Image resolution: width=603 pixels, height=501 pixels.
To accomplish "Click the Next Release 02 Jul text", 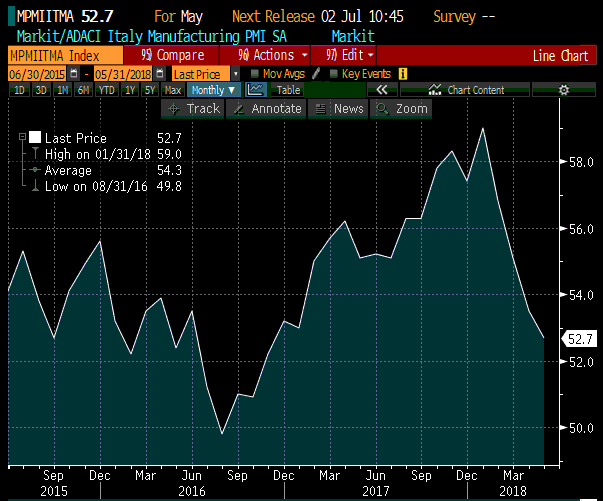I will (318, 17).
